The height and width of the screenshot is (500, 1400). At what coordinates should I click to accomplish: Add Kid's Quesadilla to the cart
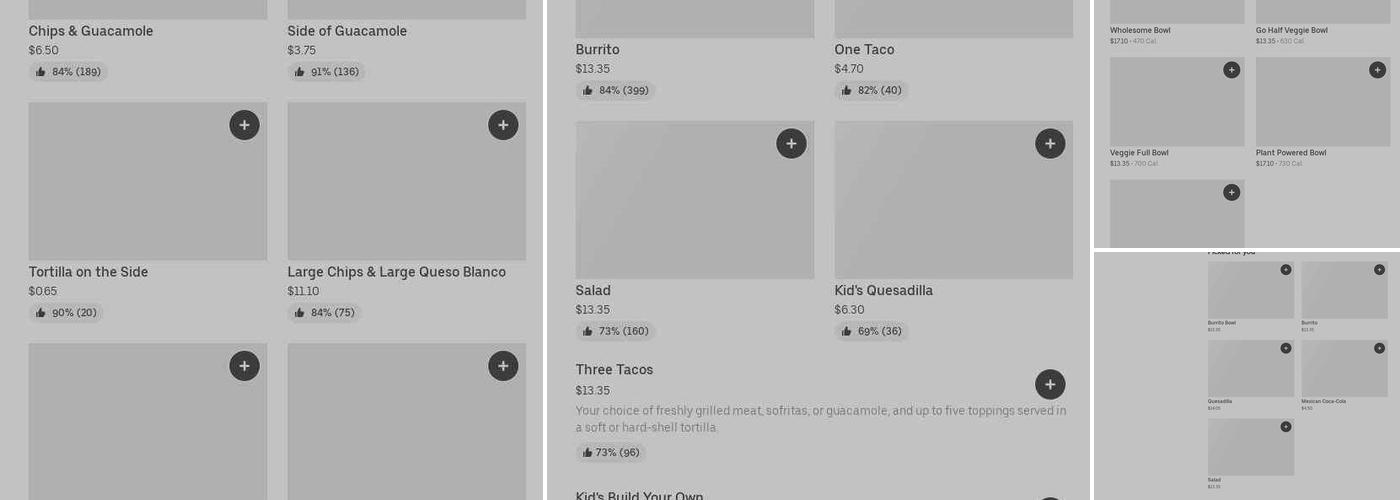(x=1049, y=144)
